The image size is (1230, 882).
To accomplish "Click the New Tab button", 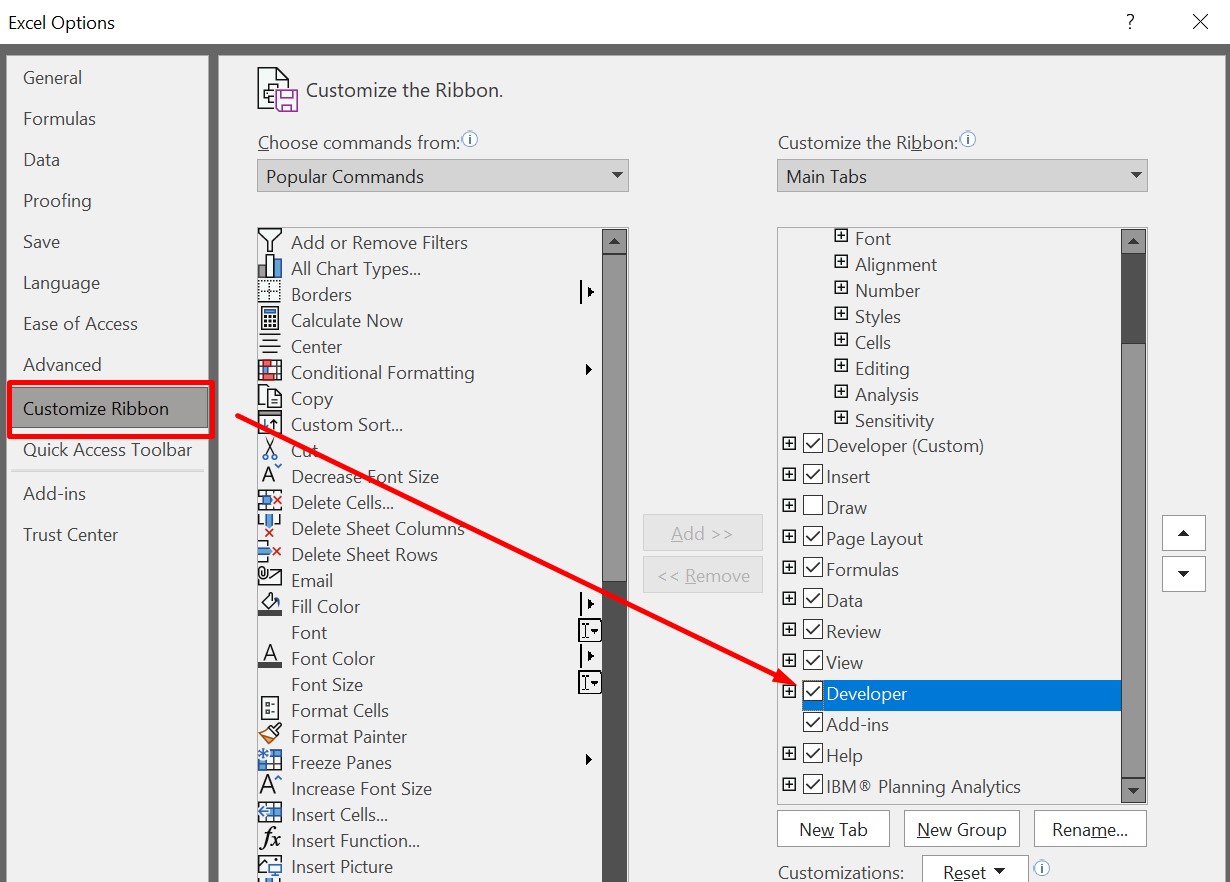I will (x=833, y=829).
